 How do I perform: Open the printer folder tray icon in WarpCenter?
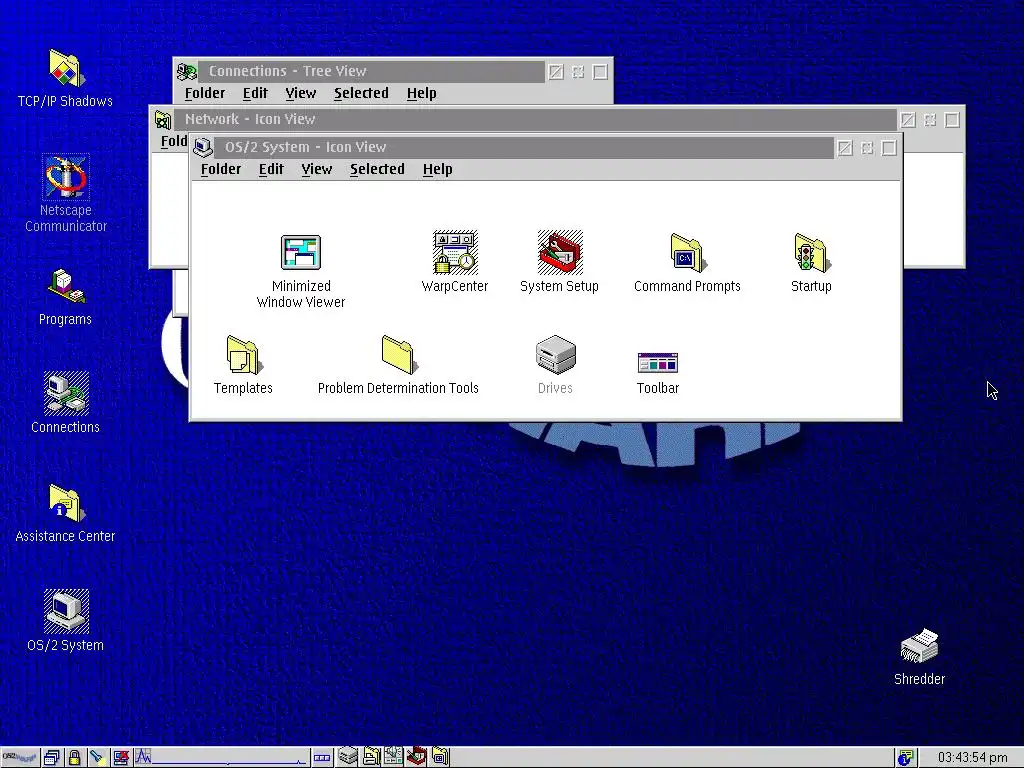(x=371, y=756)
